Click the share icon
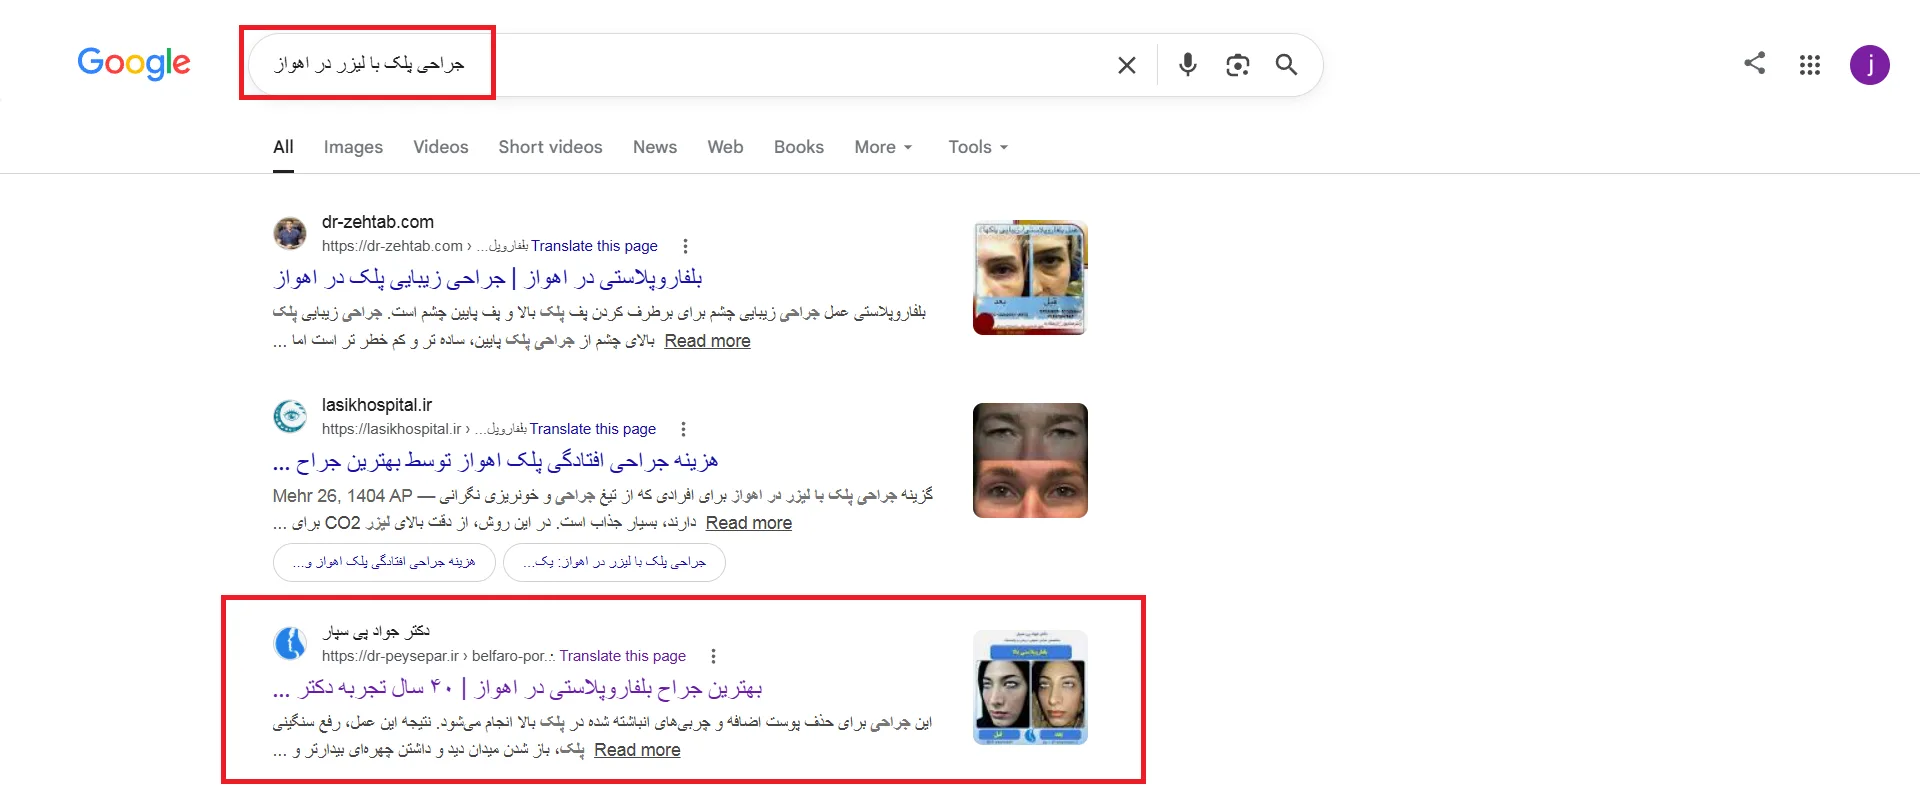The height and width of the screenshot is (797, 1920). pyautogui.click(x=1754, y=63)
